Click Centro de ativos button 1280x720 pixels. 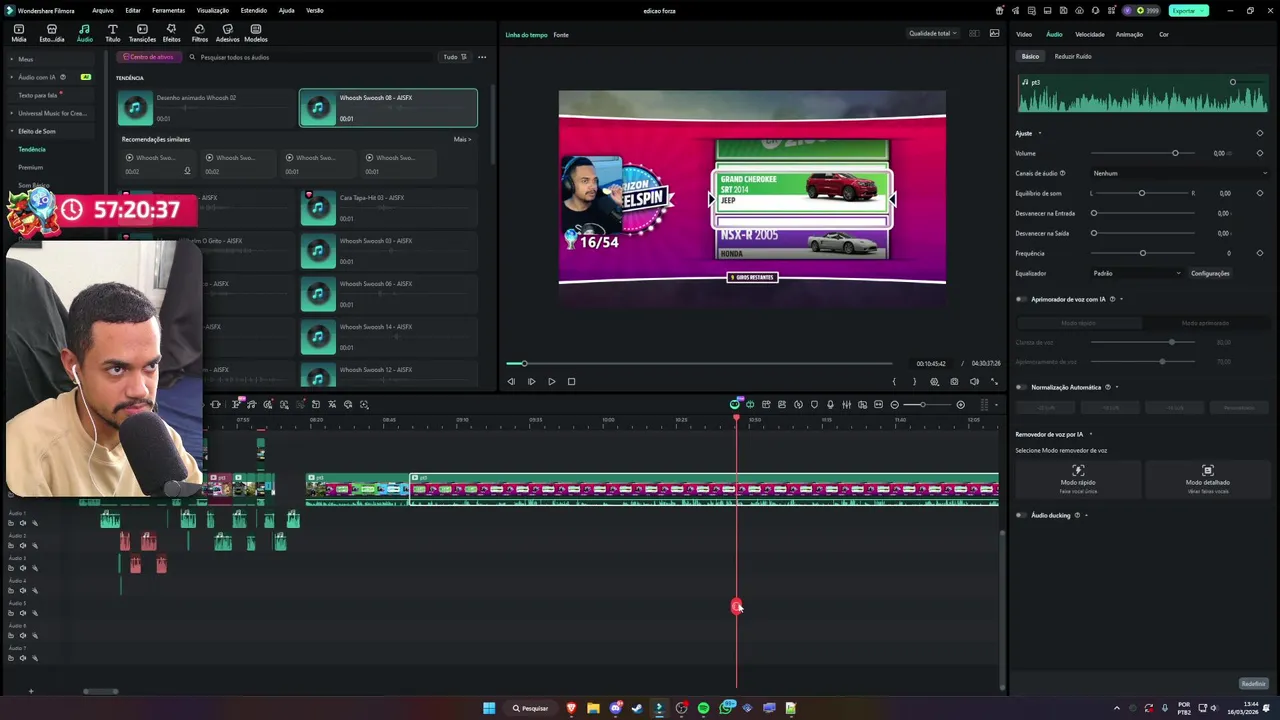point(149,57)
